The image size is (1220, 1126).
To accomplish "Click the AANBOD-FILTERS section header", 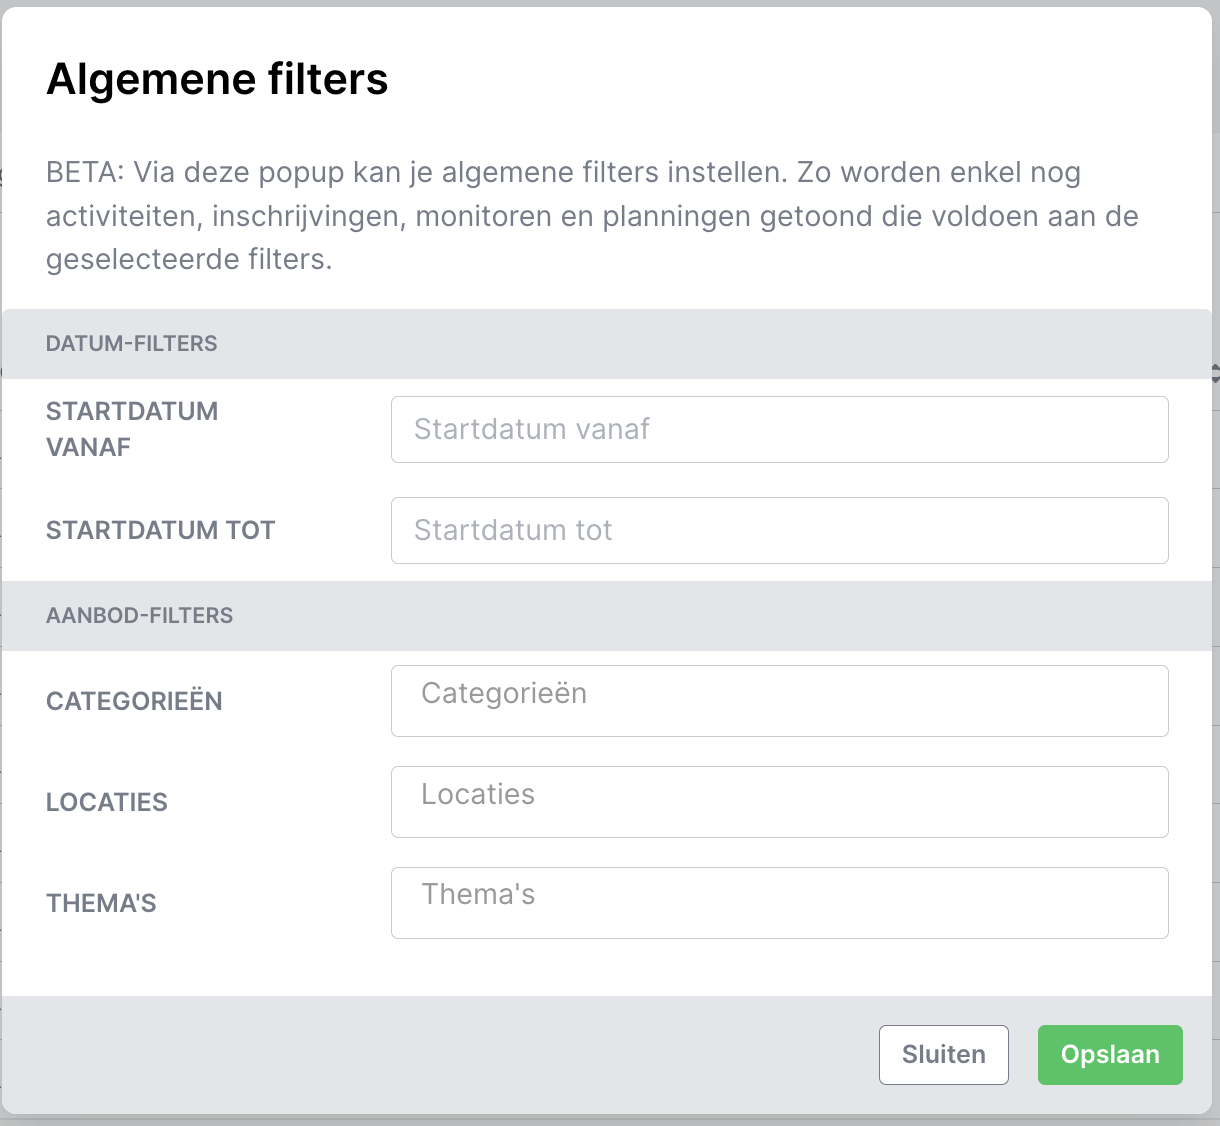I will [x=139, y=616].
